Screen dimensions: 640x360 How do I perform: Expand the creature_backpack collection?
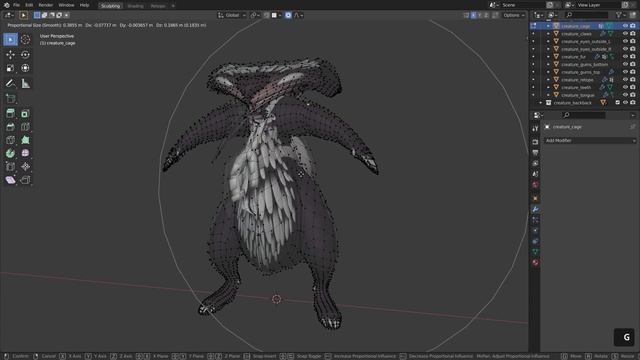(541, 102)
